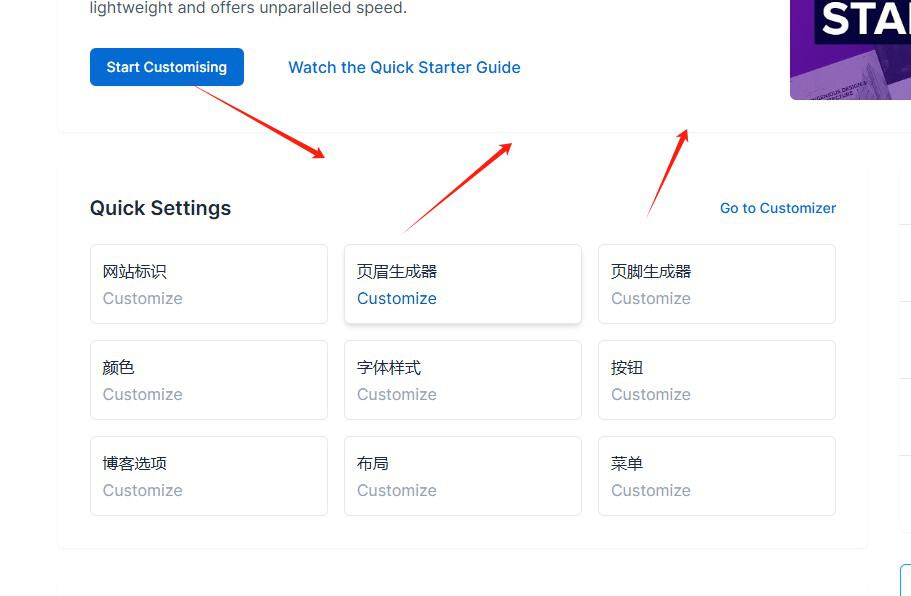Click the Quick Settings heading

pyautogui.click(x=160, y=208)
